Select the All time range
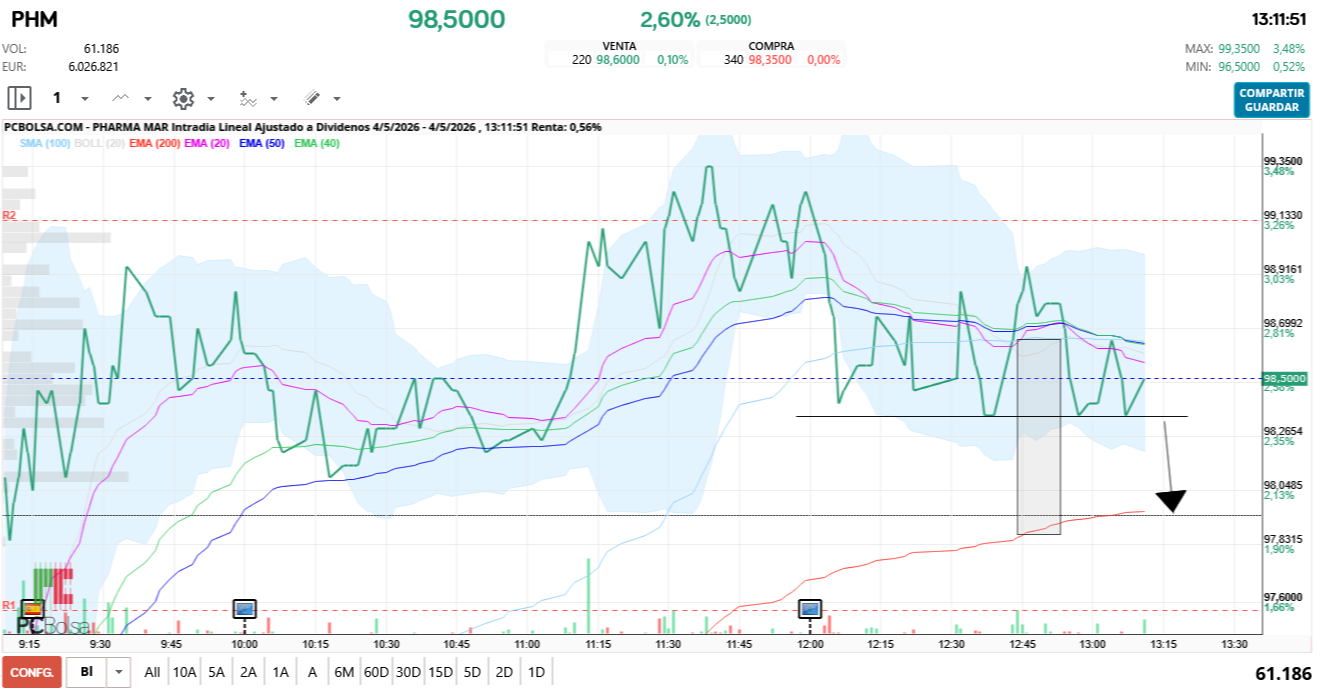The image size is (1325, 693). click(x=152, y=672)
